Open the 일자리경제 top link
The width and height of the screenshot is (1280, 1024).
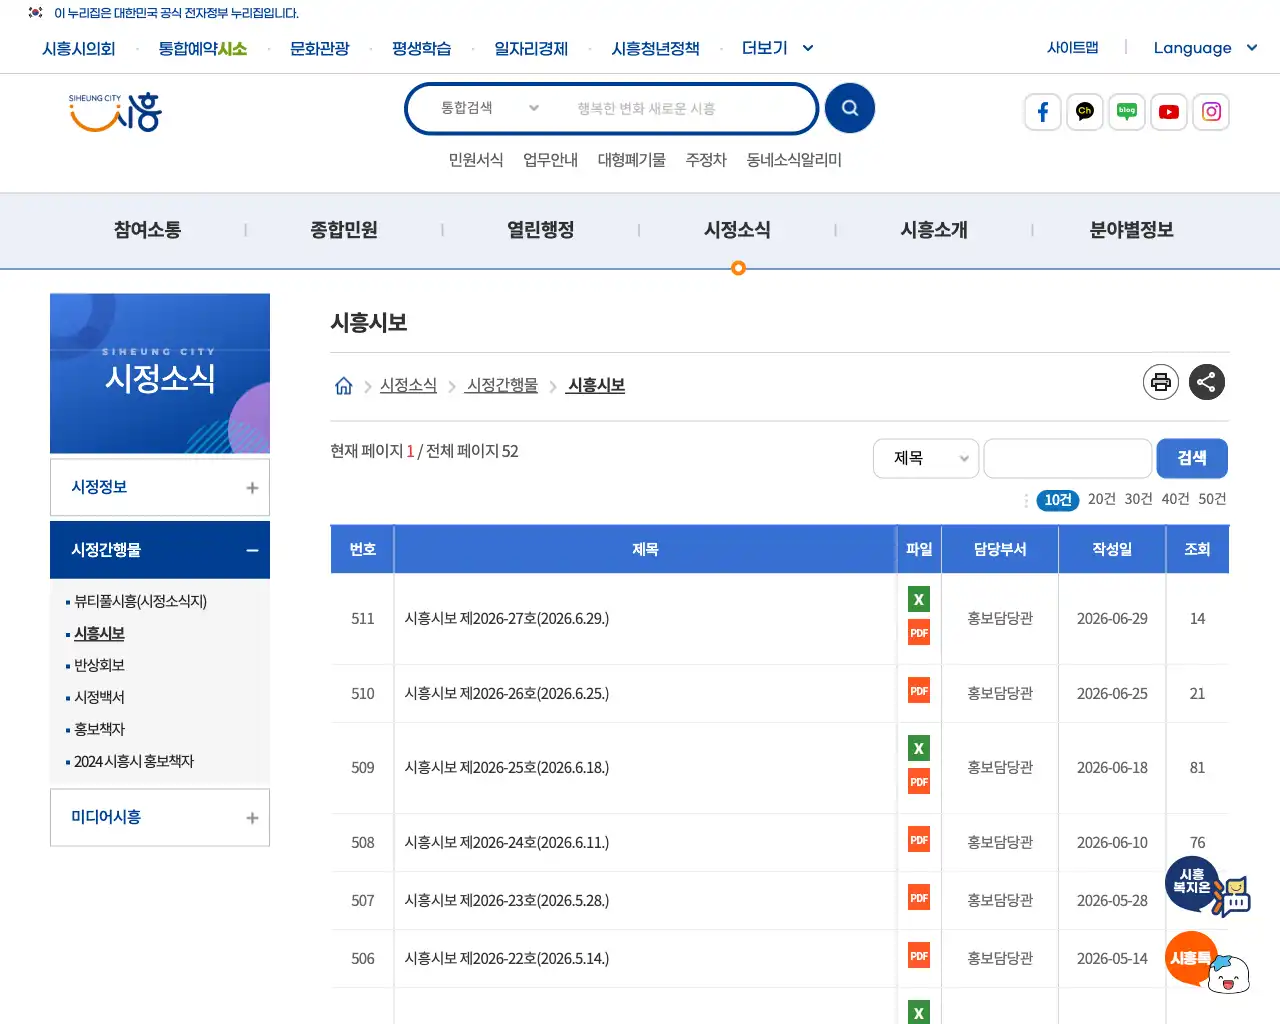[x=531, y=48]
